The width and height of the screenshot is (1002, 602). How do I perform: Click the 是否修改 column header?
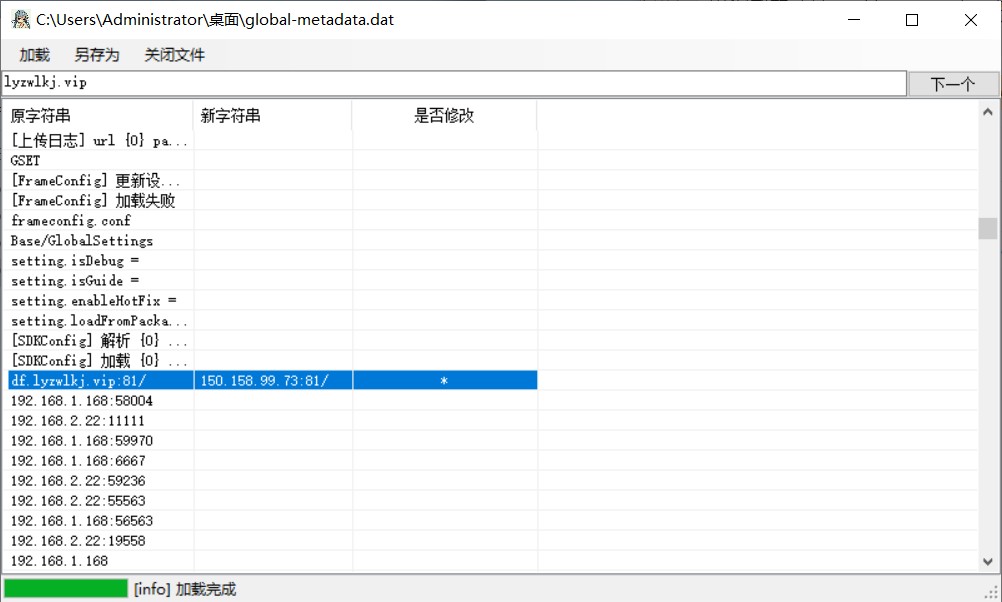(x=444, y=116)
